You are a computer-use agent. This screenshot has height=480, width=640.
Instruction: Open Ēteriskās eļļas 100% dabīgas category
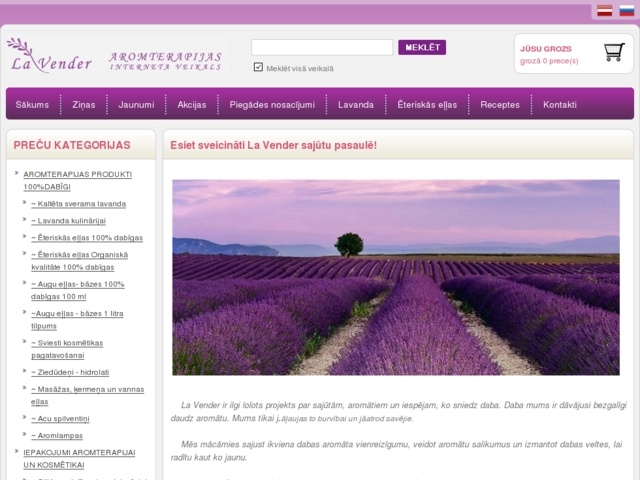pos(87,238)
